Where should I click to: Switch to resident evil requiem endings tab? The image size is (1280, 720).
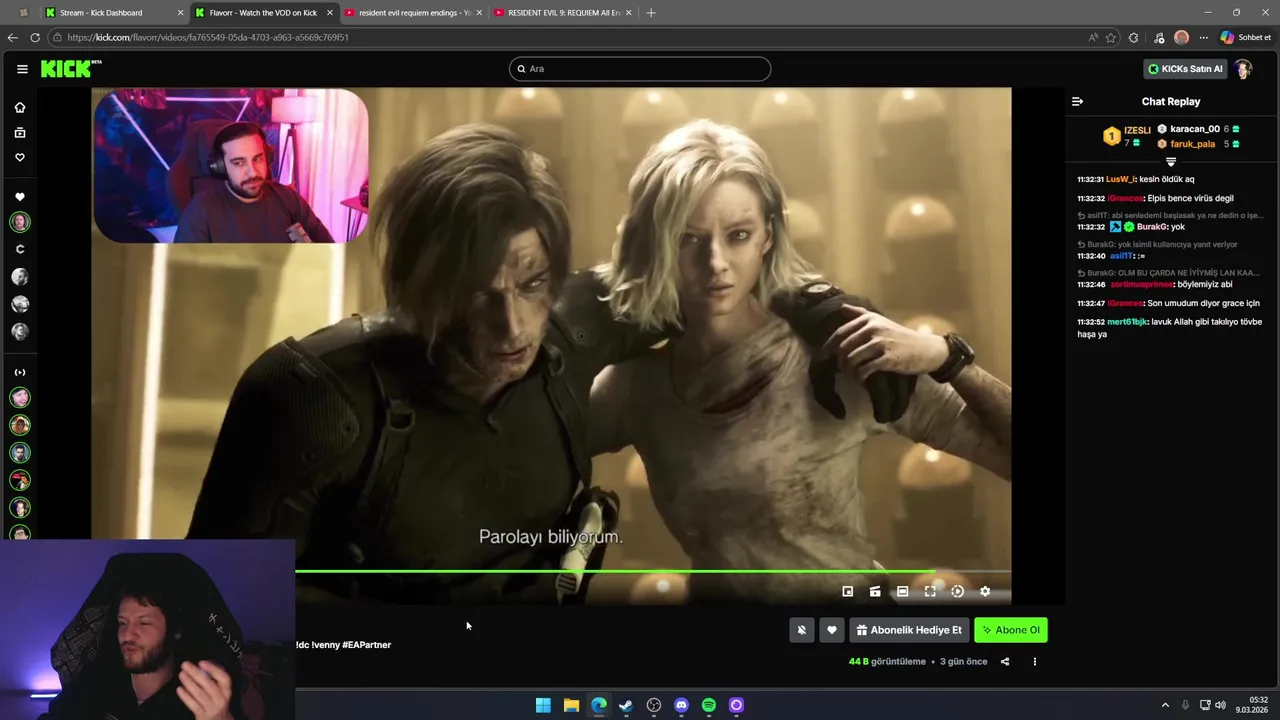pos(412,13)
